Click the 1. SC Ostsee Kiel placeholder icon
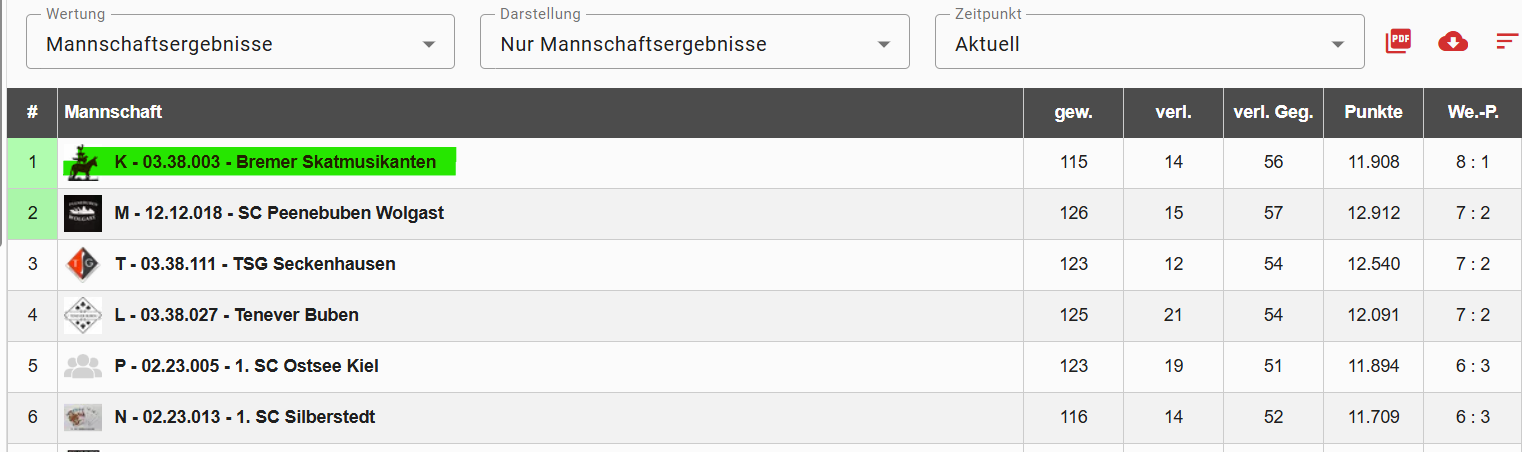1522x452 pixels. pyautogui.click(x=83, y=366)
